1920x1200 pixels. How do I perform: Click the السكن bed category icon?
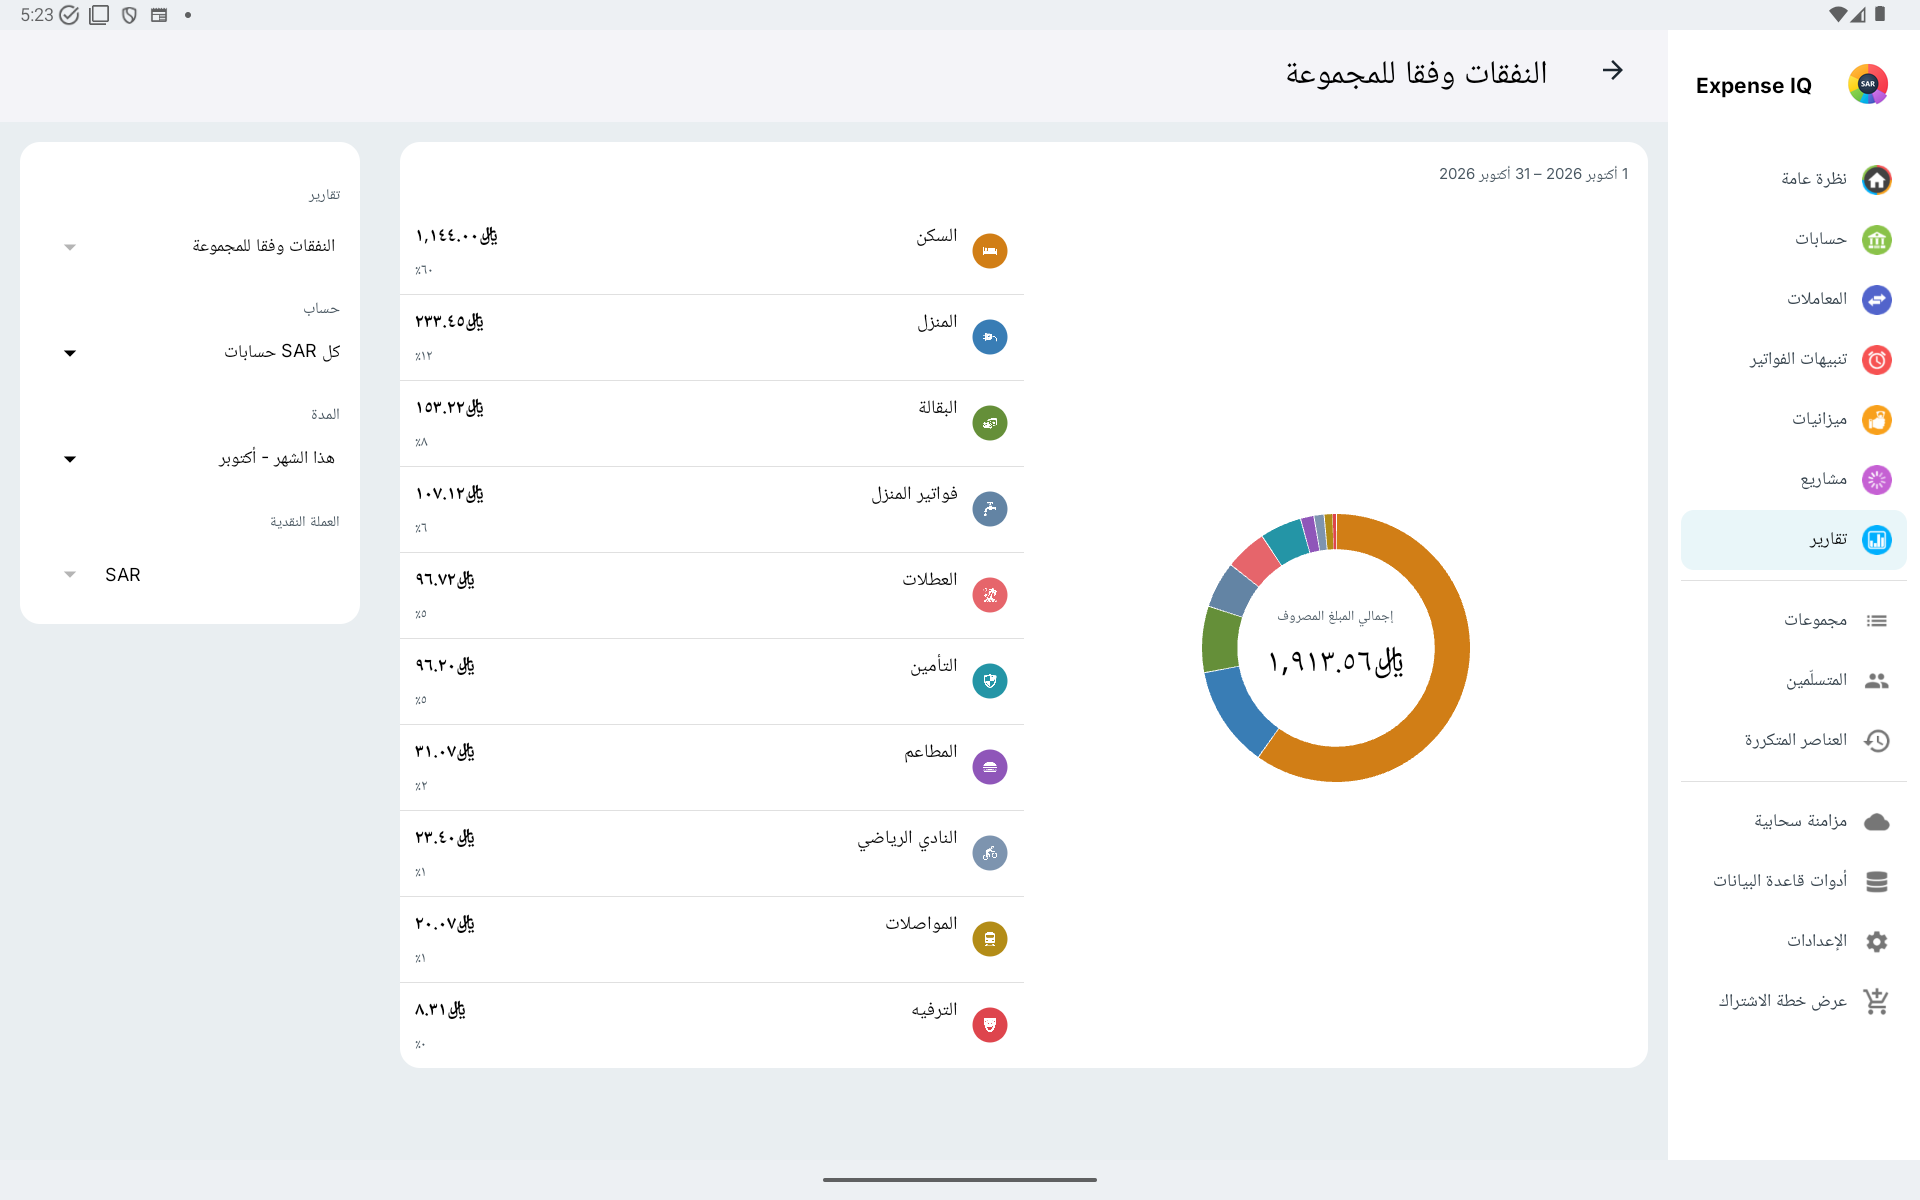point(989,251)
